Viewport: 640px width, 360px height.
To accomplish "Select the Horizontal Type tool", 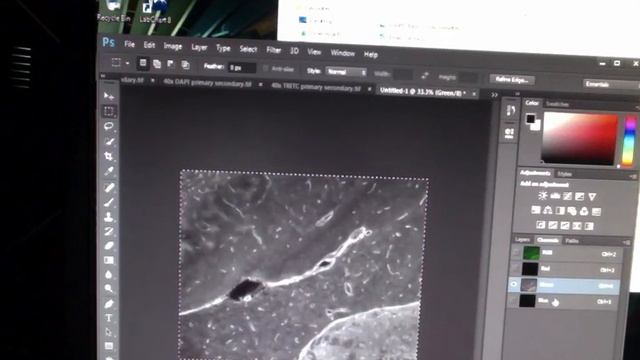I will [x=109, y=318].
